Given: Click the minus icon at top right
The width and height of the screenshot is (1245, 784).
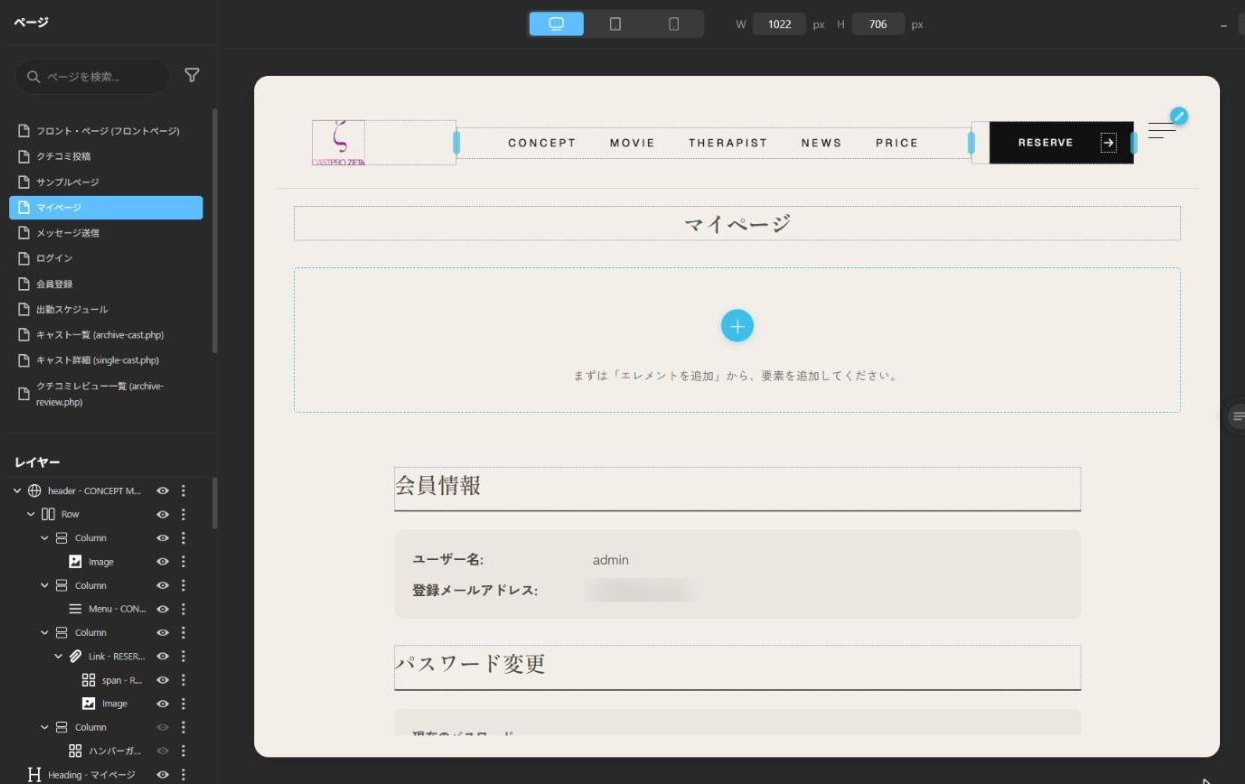Looking at the screenshot, I should pos(1224,25).
